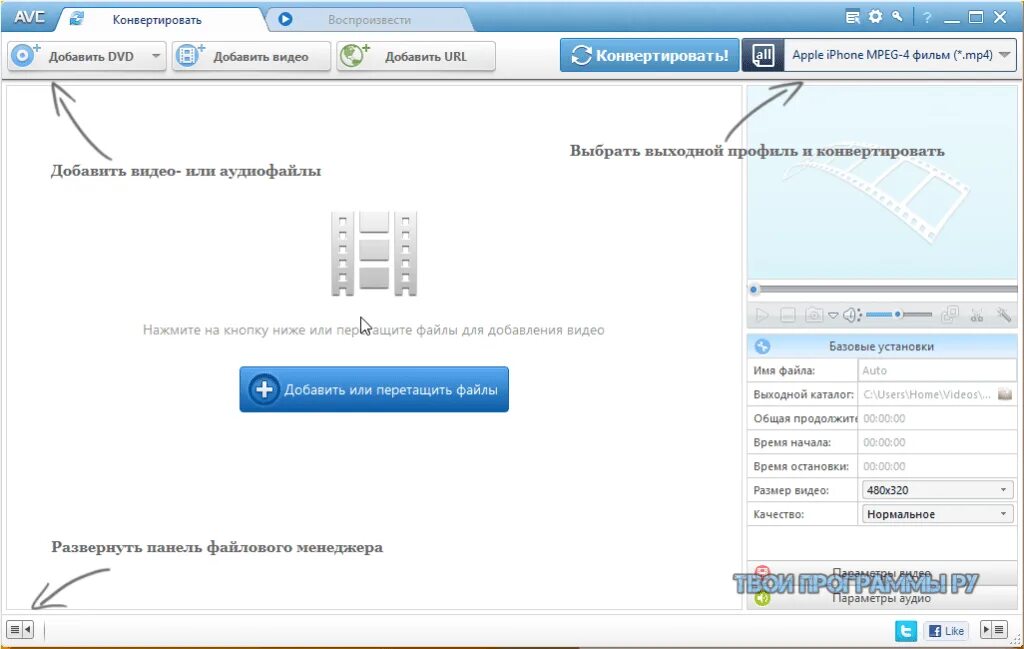
Task: Expand the Параметры видео section
Action: [x=882, y=573]
